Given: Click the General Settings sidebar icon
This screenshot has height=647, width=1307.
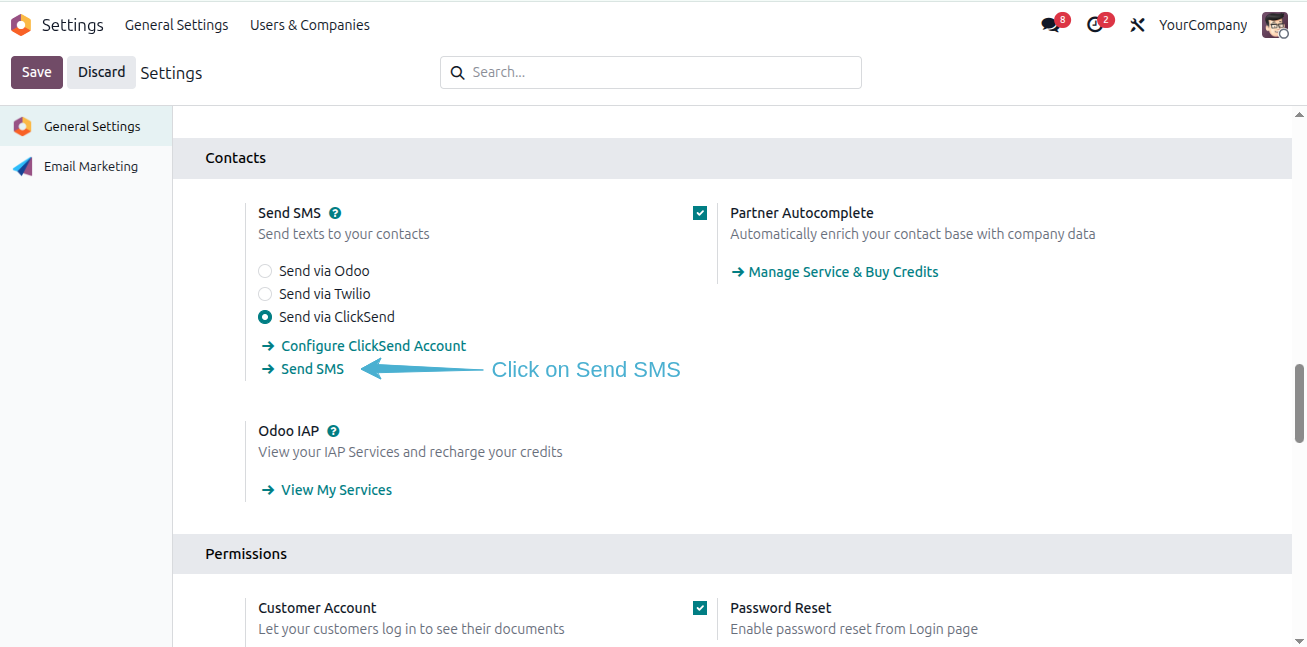Looking at the screenshot, I should pos(22,127).
